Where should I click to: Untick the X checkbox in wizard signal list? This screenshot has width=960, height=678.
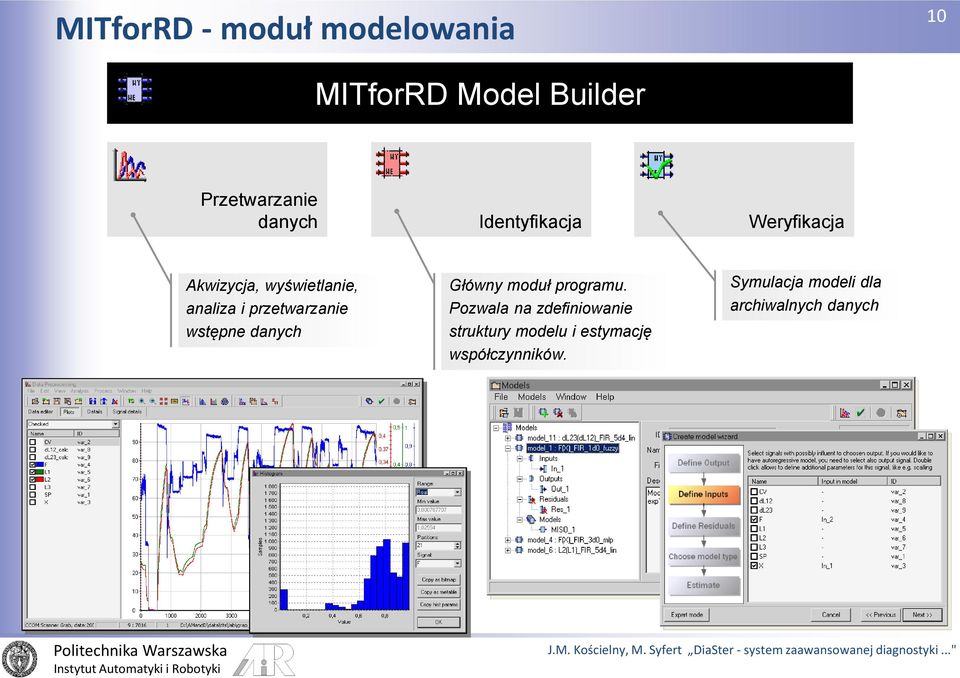coord(754,566)
